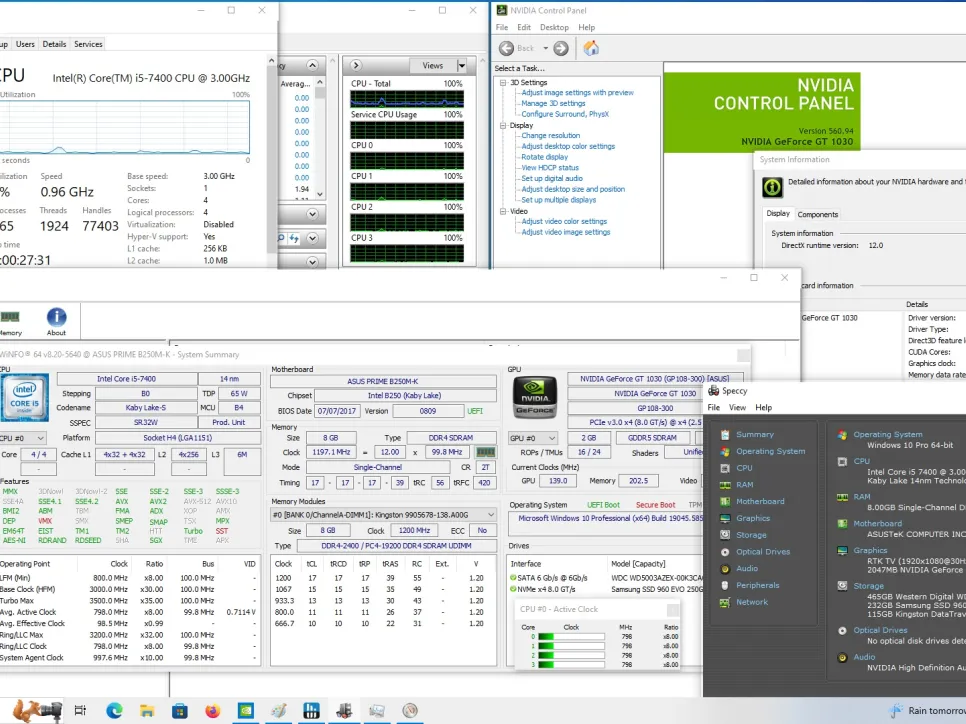Open Speccy Storage sidebar section
The height and width of the screenshot is (724, 966).
pyautogui.click(x=751, y=535)
